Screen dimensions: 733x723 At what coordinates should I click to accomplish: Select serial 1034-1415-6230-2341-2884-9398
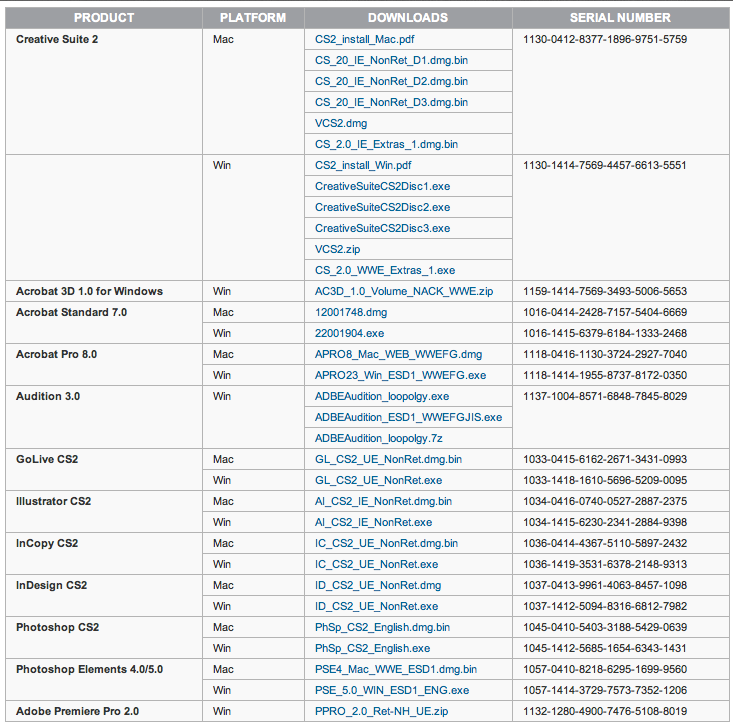pyautogui.click(x=605, y=523)
